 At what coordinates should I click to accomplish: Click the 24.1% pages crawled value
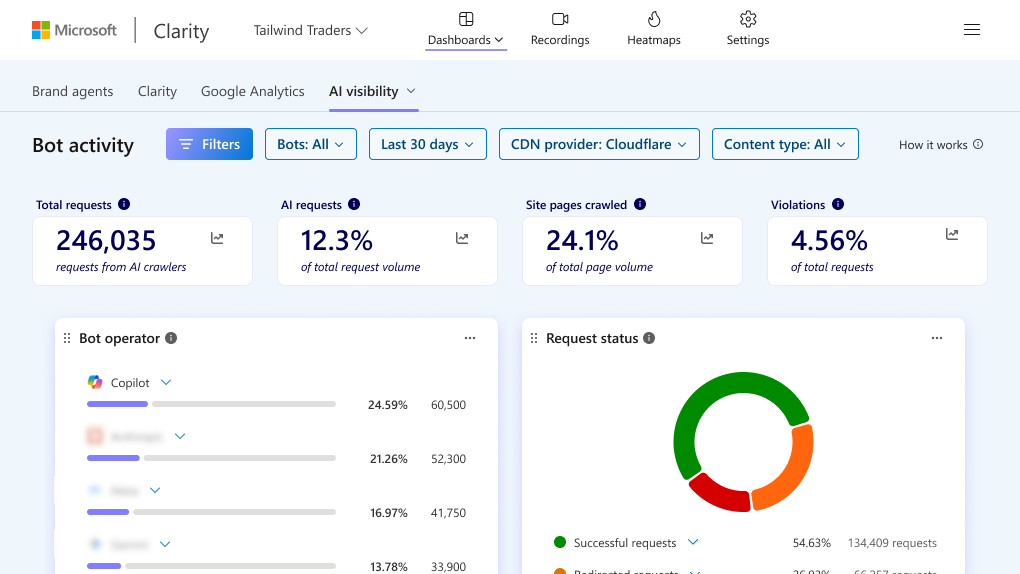[x=582, y=241]
